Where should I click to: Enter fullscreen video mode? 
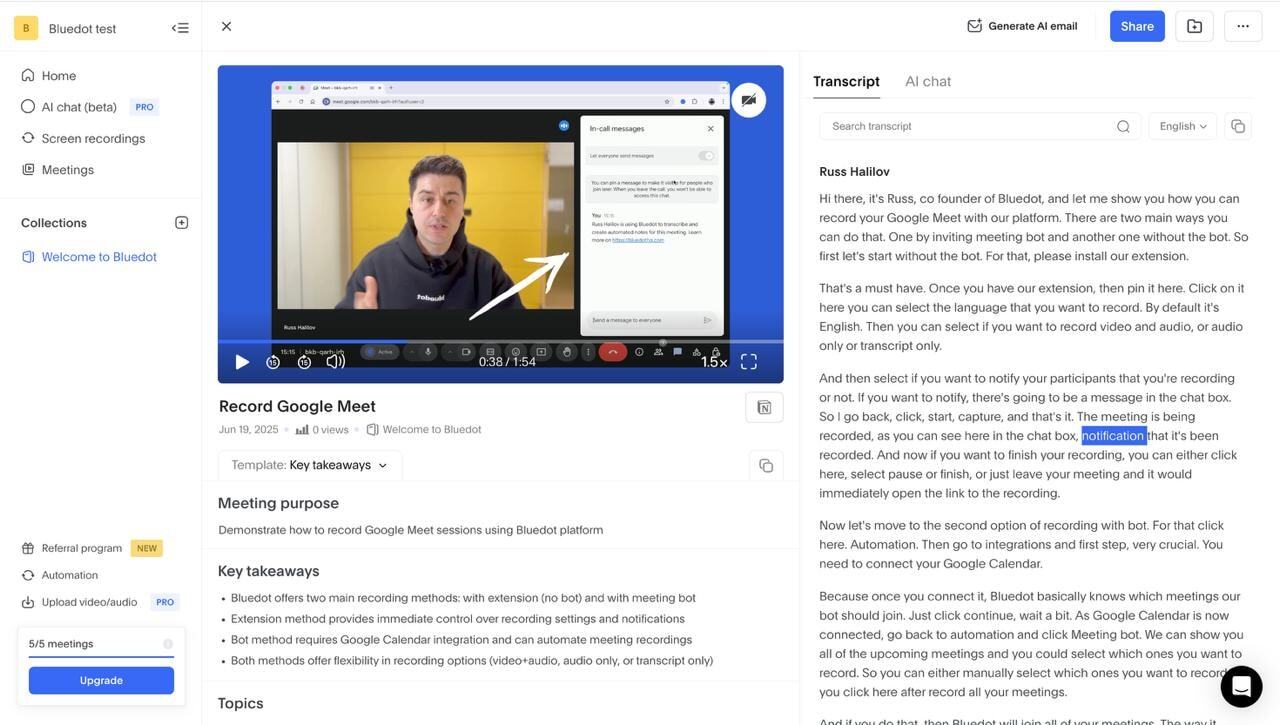(x=749, y=362)
